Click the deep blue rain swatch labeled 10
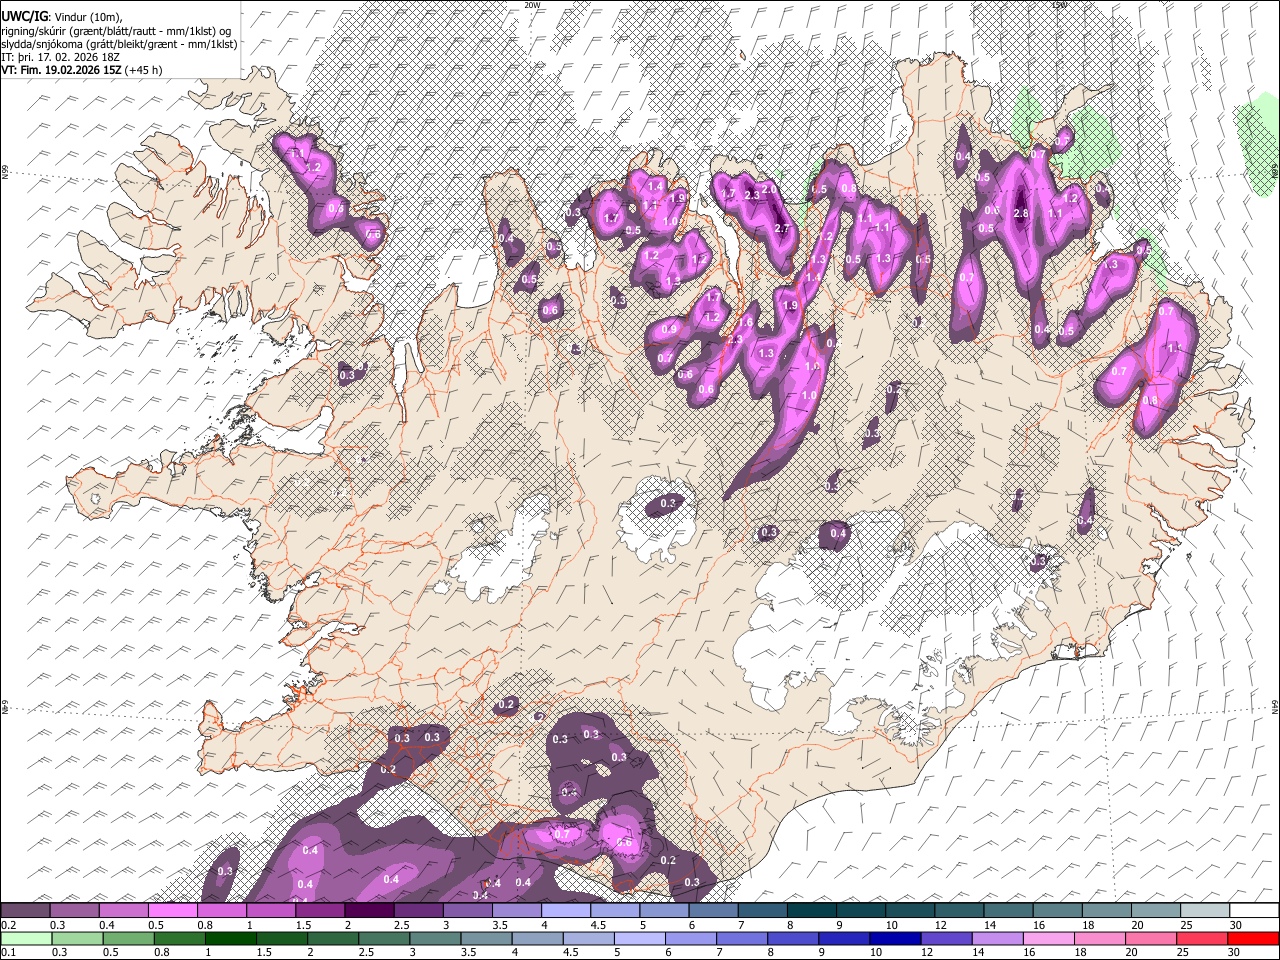The height and width of the screenshot is (960, 1280). [895, 938]
